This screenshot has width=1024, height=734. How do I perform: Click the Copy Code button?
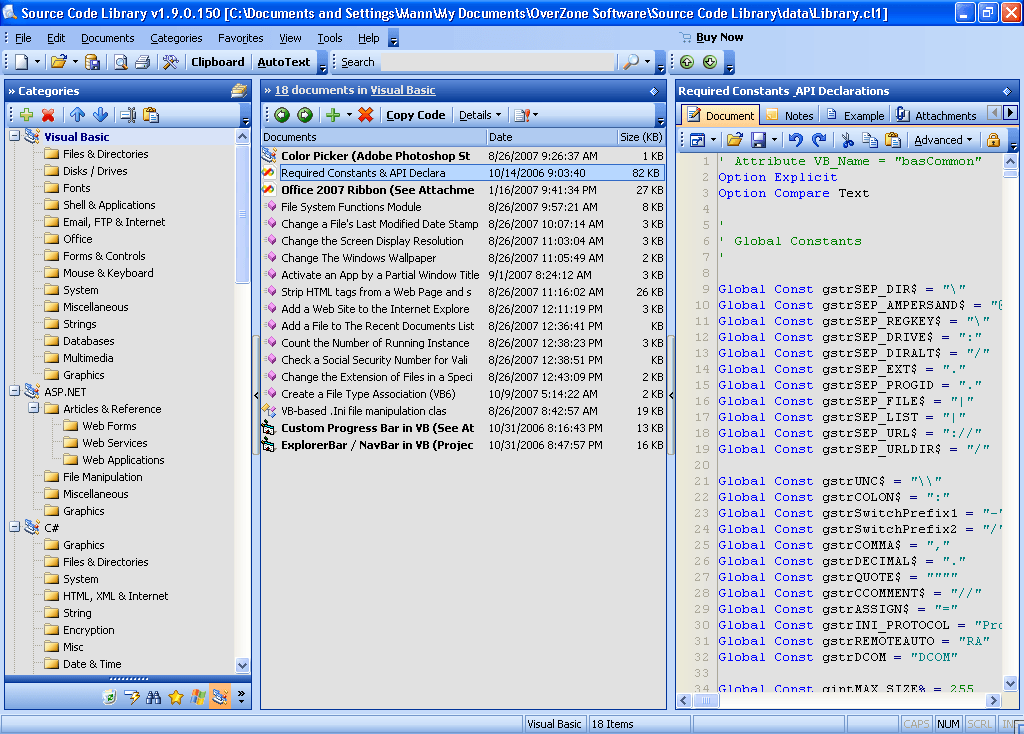[x=414, y=114]
